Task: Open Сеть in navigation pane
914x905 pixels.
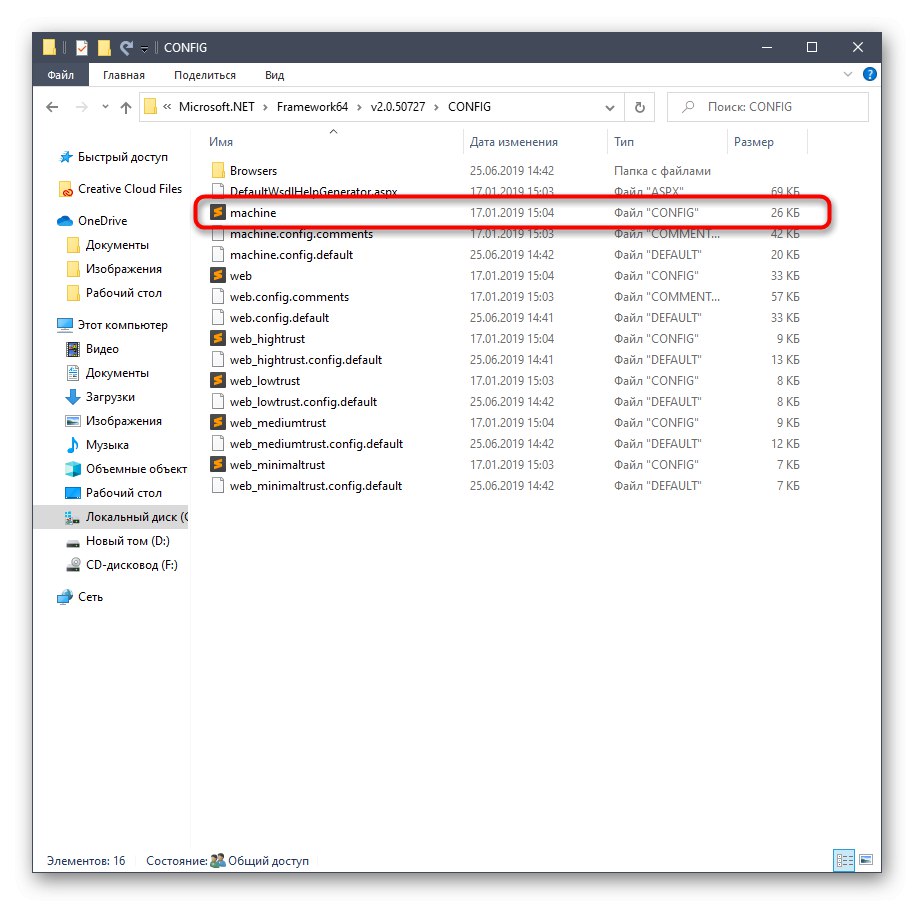Action: (80, 597)
